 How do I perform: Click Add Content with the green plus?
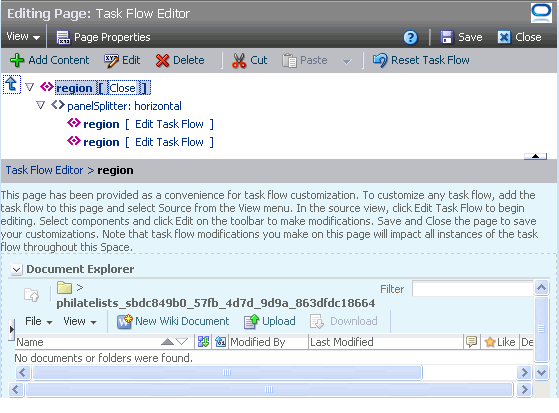pos(49,60)
